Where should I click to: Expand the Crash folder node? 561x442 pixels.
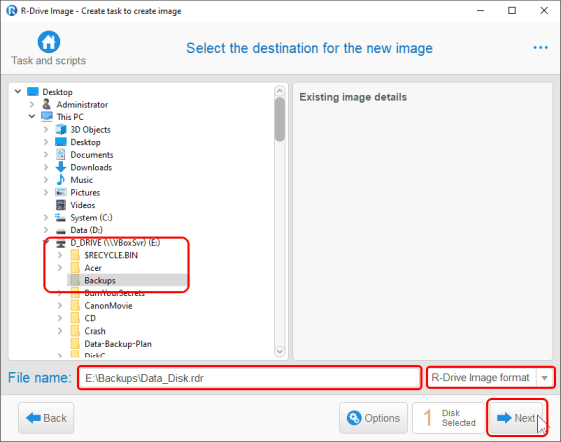[60, 331]
